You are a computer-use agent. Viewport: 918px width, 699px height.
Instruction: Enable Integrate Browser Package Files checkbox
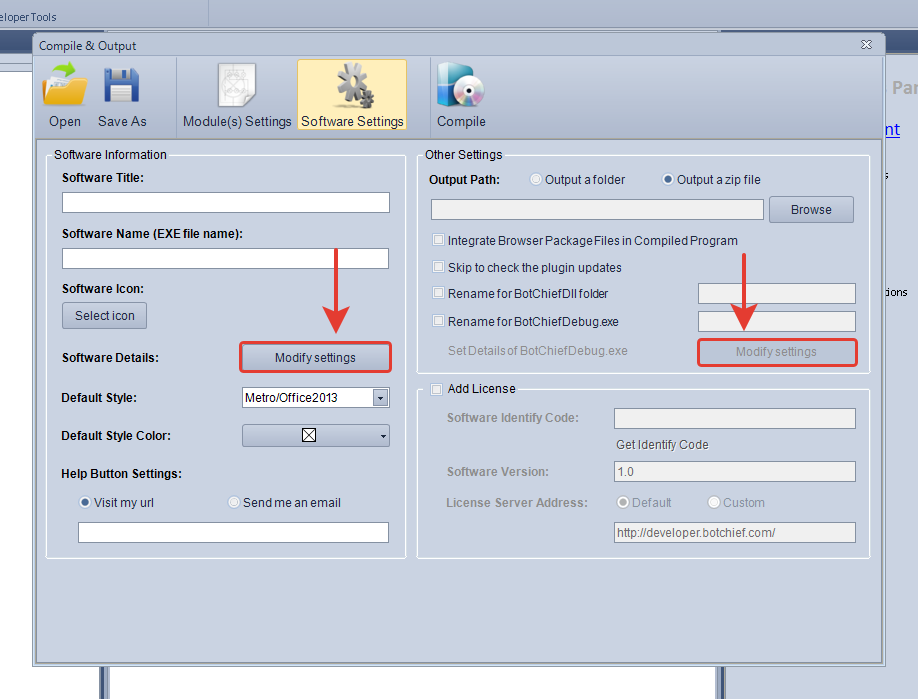438,240
